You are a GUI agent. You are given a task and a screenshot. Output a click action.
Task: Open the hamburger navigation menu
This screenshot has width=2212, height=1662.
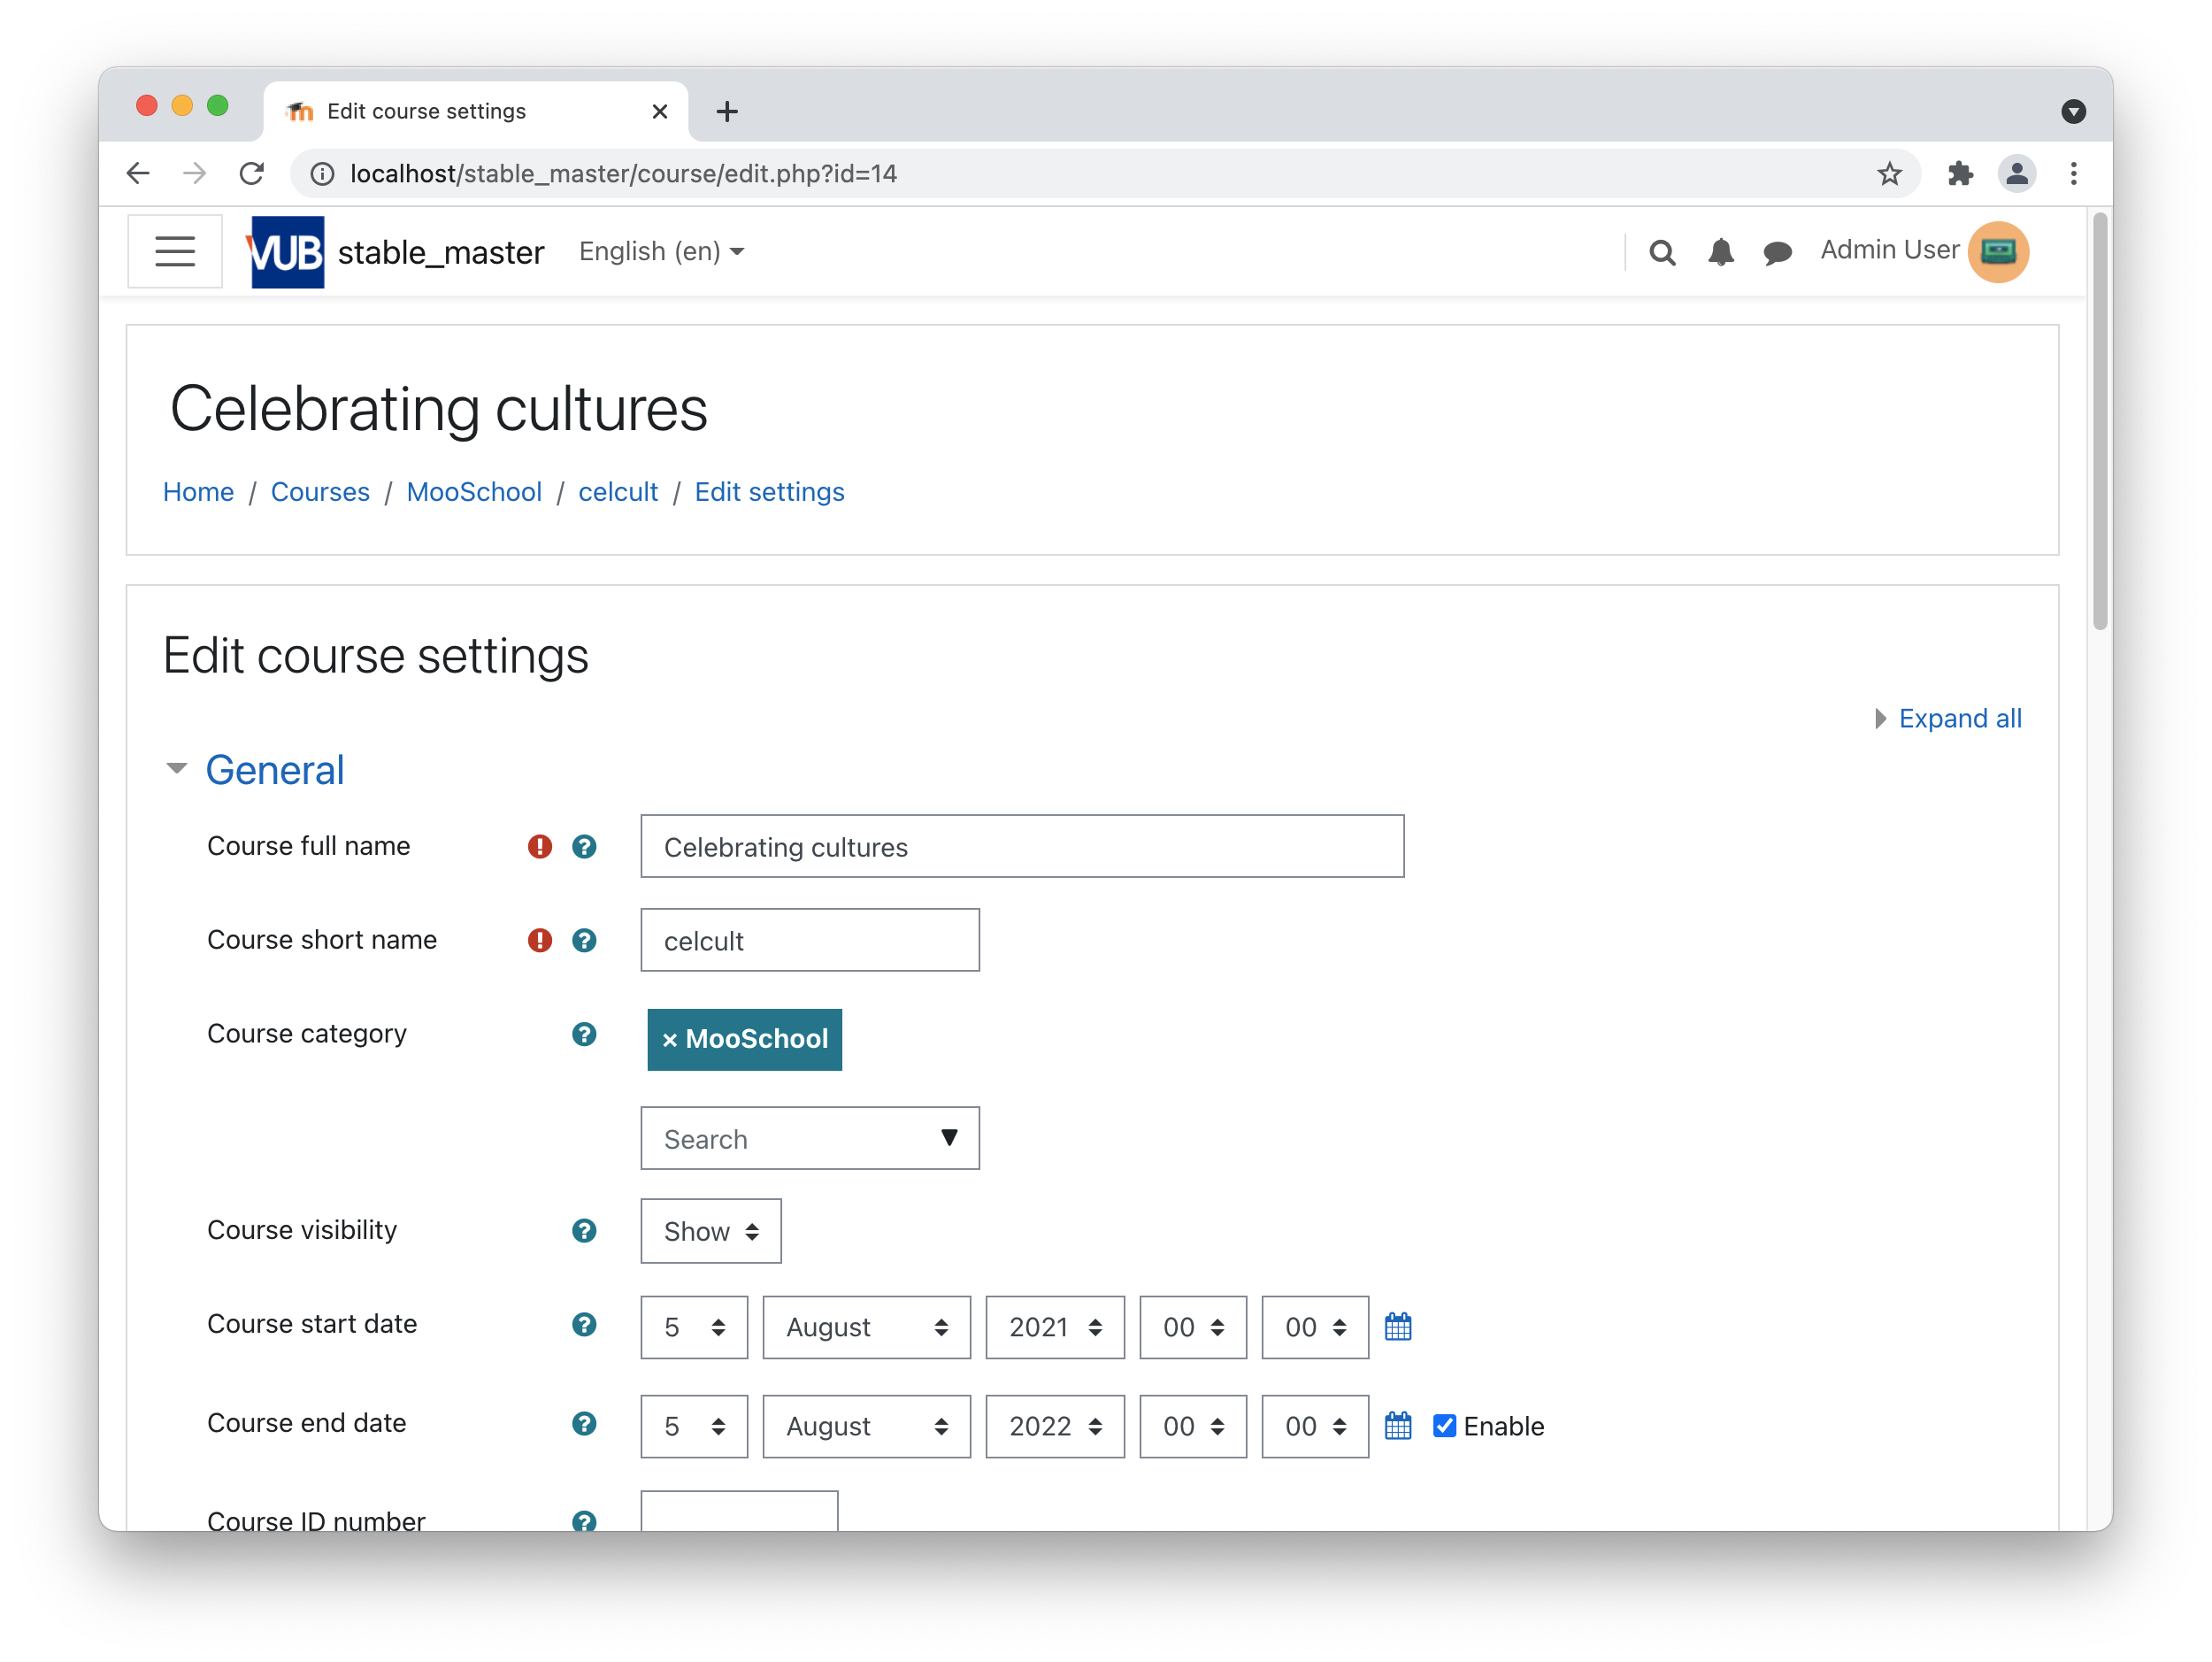[x=175, y=251]
